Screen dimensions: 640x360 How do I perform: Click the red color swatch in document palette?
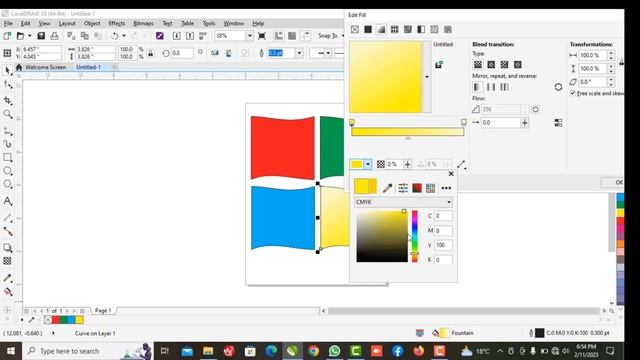[x=56, y=320]
